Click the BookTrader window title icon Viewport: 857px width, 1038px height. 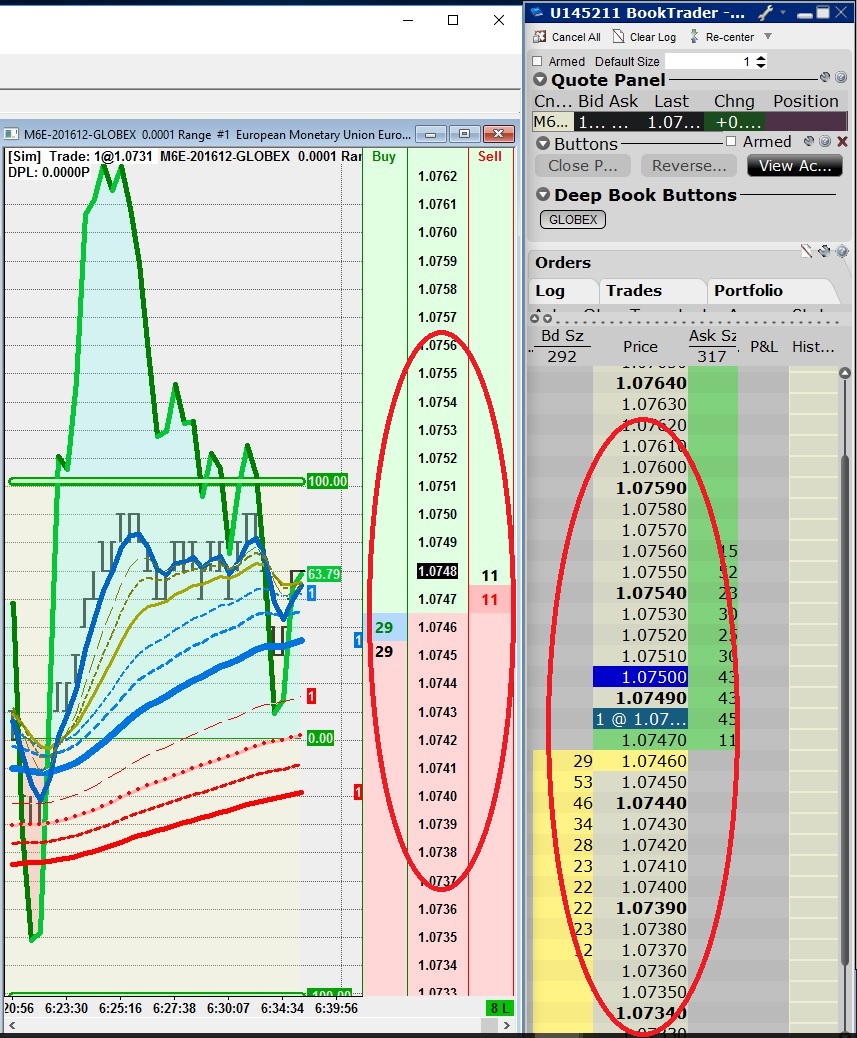tap(537, 13)
